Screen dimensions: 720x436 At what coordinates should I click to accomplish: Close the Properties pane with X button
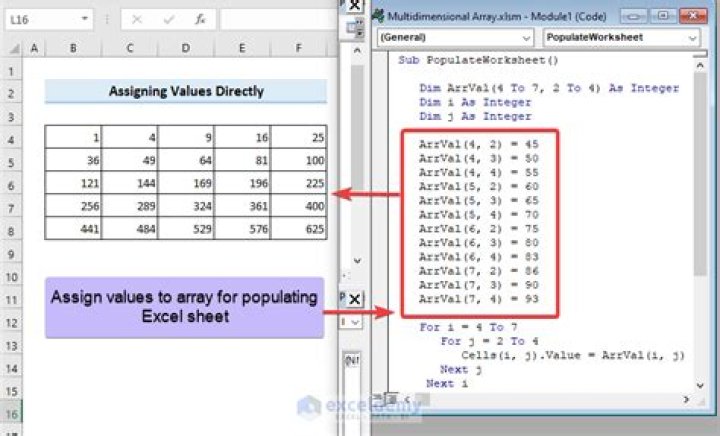coord(354,300)
